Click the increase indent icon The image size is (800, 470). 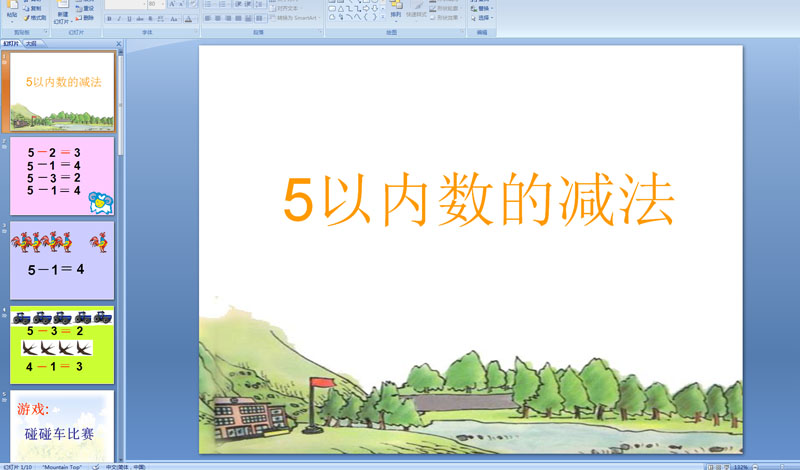(x=247, y=4)
